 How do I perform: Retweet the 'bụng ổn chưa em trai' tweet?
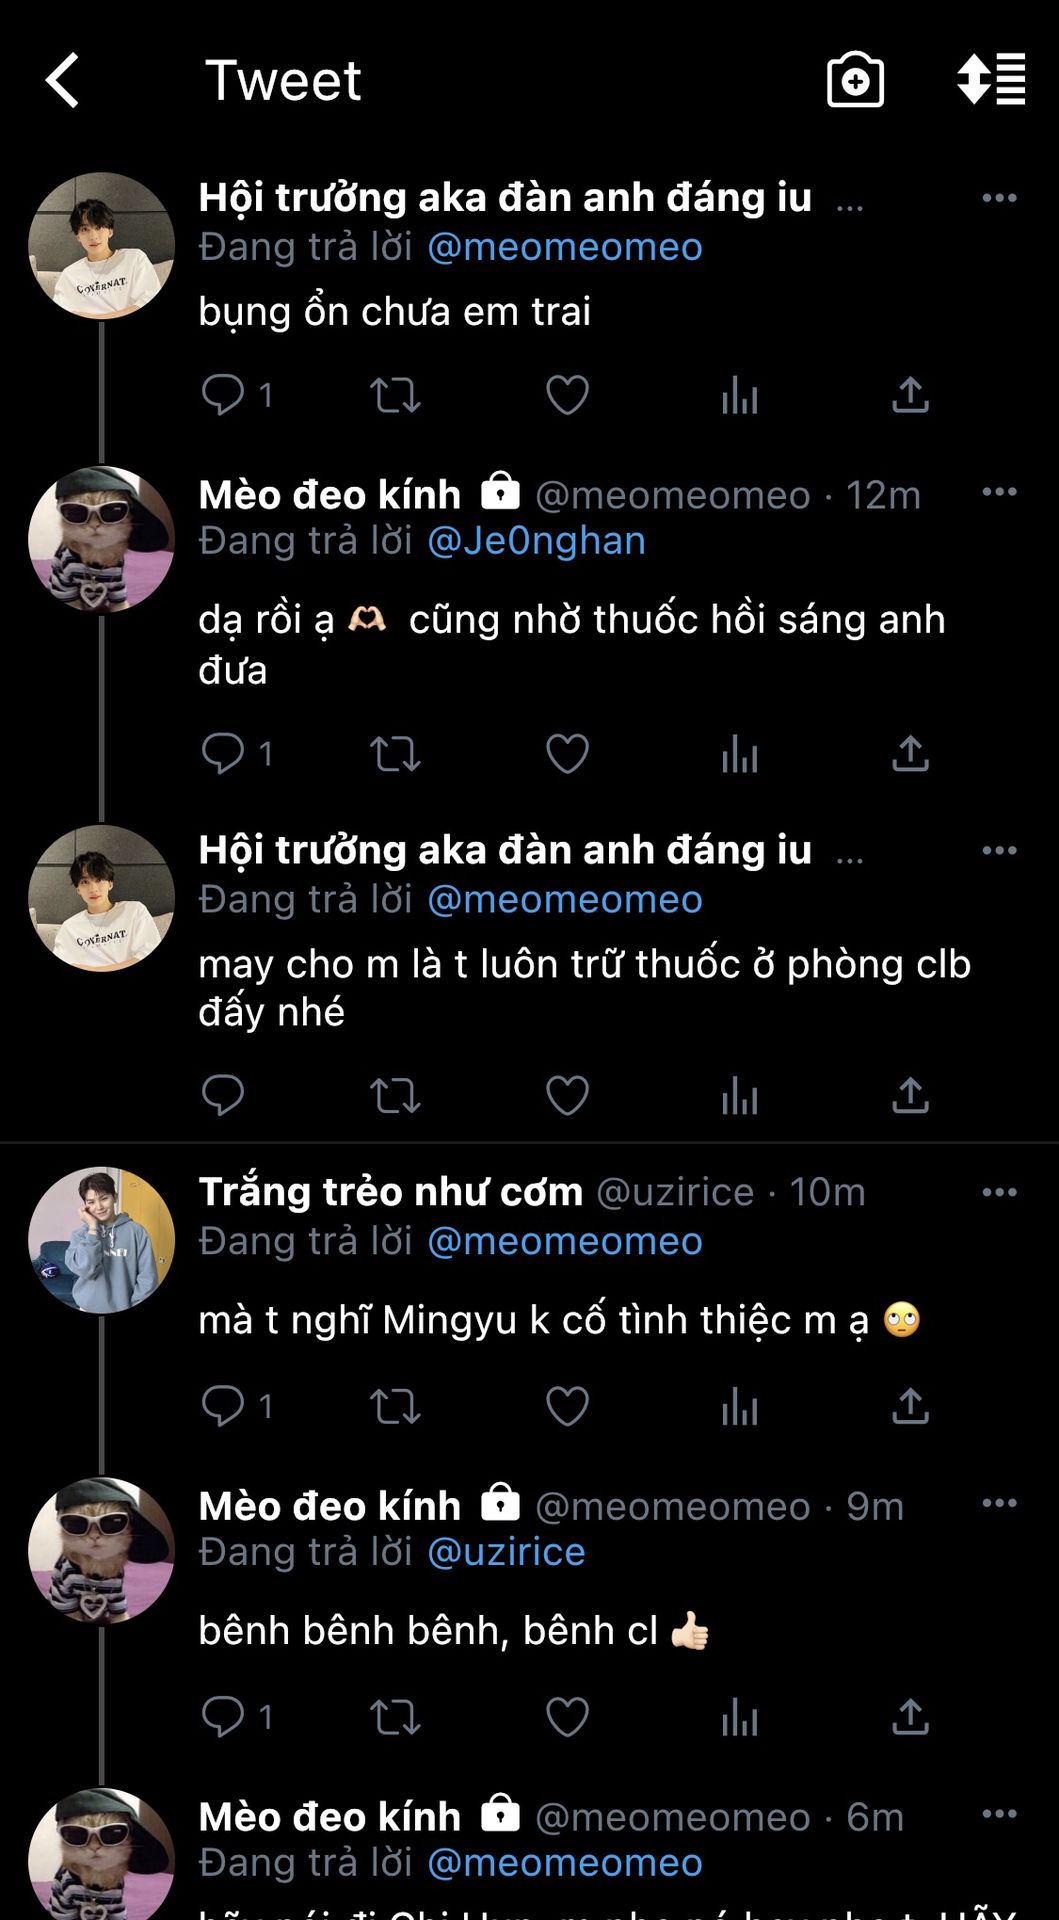point(395,396)
